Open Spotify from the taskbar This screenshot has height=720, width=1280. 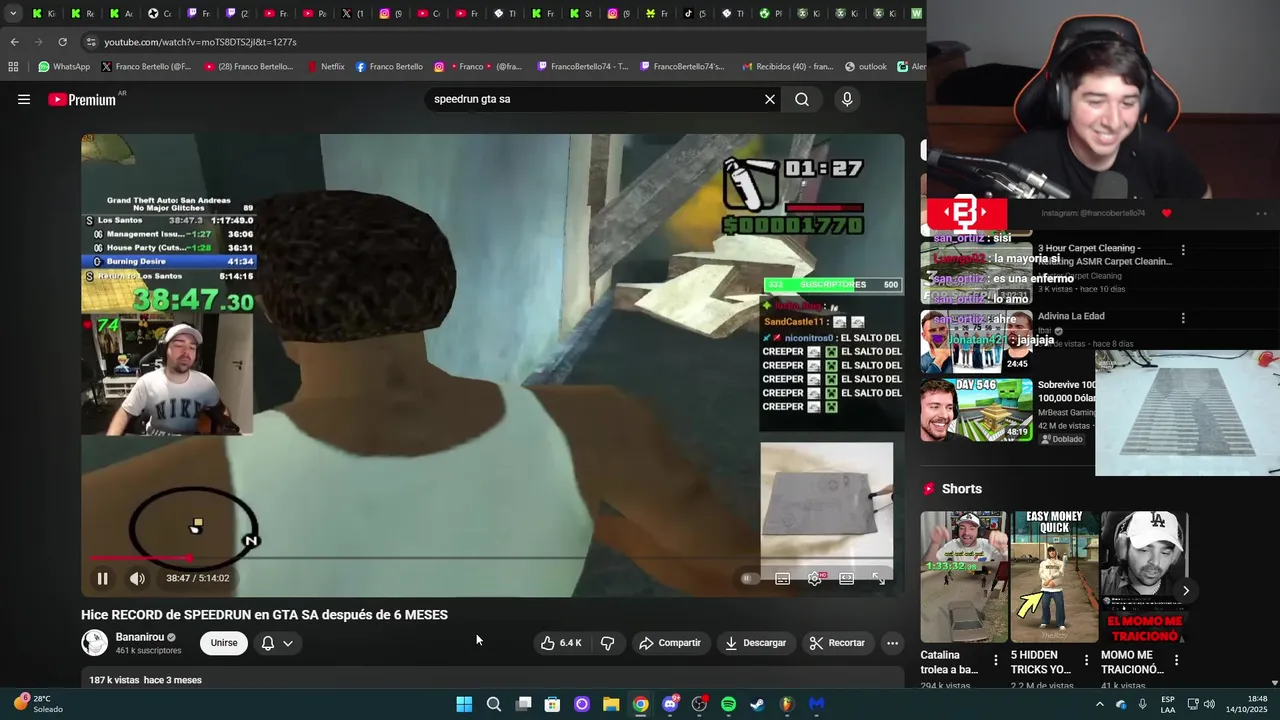[x=728, y=704]
